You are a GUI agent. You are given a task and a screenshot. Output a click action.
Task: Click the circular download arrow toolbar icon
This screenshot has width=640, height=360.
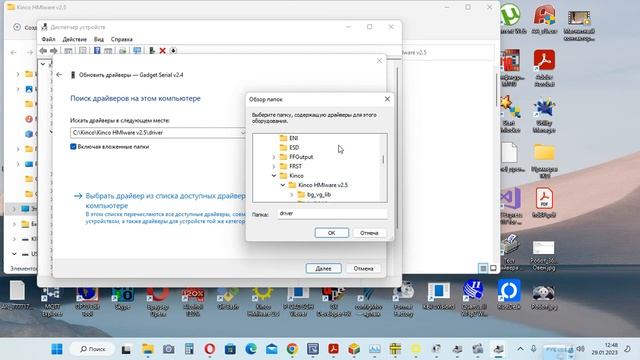pyautogui.click(x=173, y=50)
